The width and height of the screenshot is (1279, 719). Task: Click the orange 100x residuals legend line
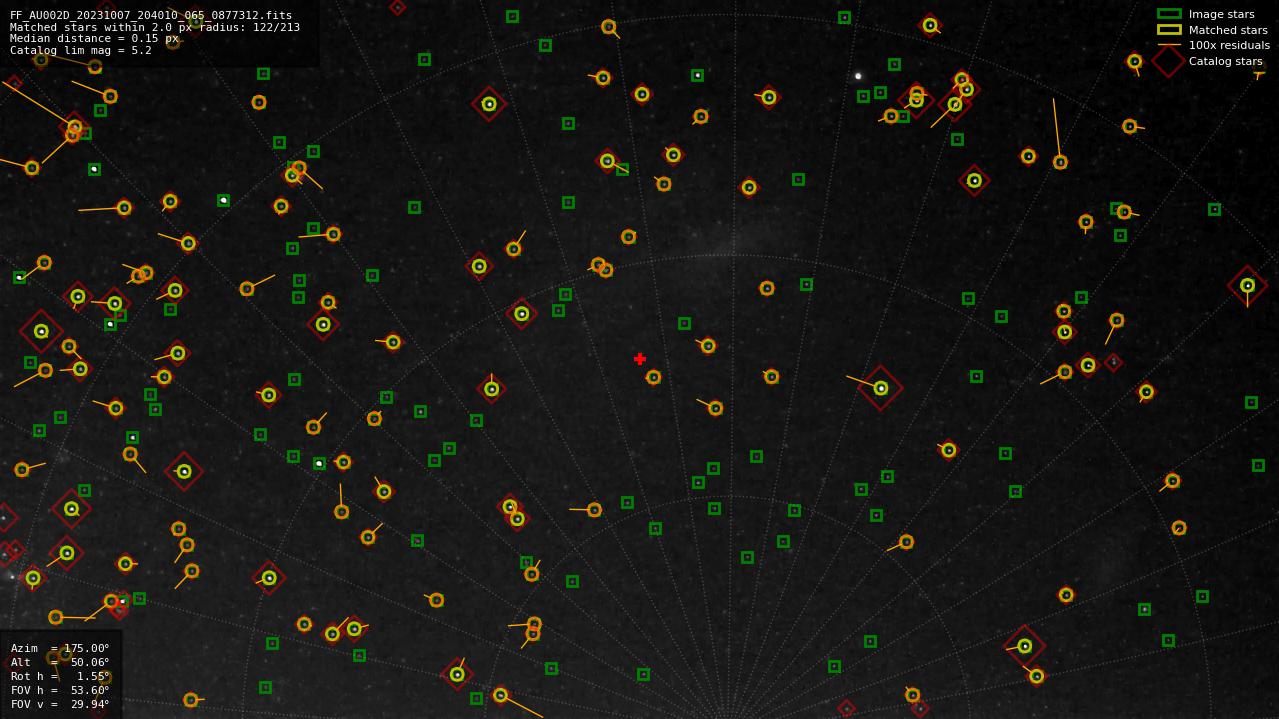[x=1169, y=45]
